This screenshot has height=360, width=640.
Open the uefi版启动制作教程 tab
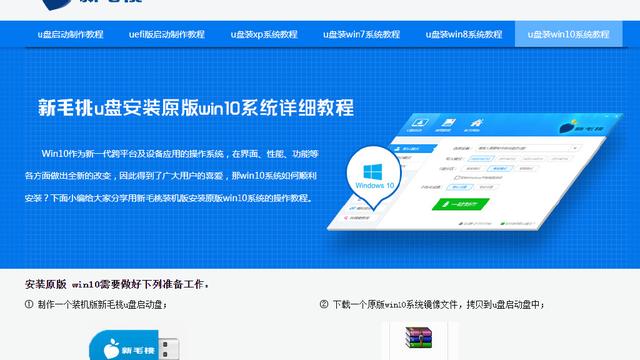tap(166, 34)
